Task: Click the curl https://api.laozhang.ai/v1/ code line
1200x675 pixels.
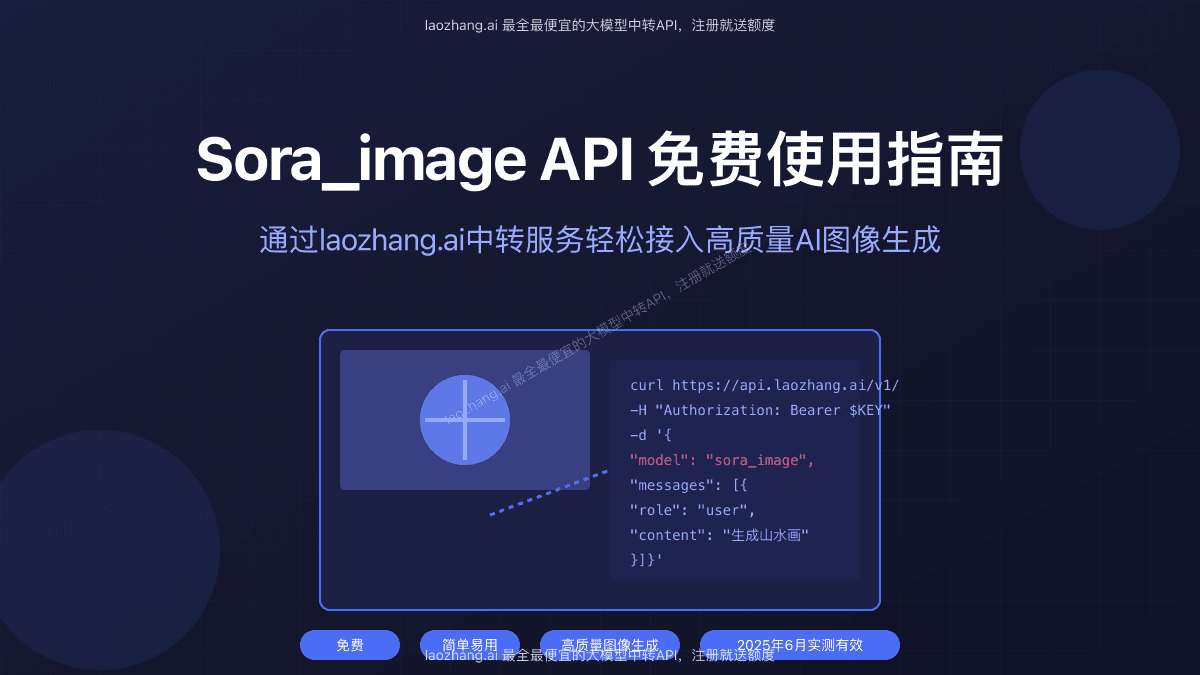Action: 765,385
